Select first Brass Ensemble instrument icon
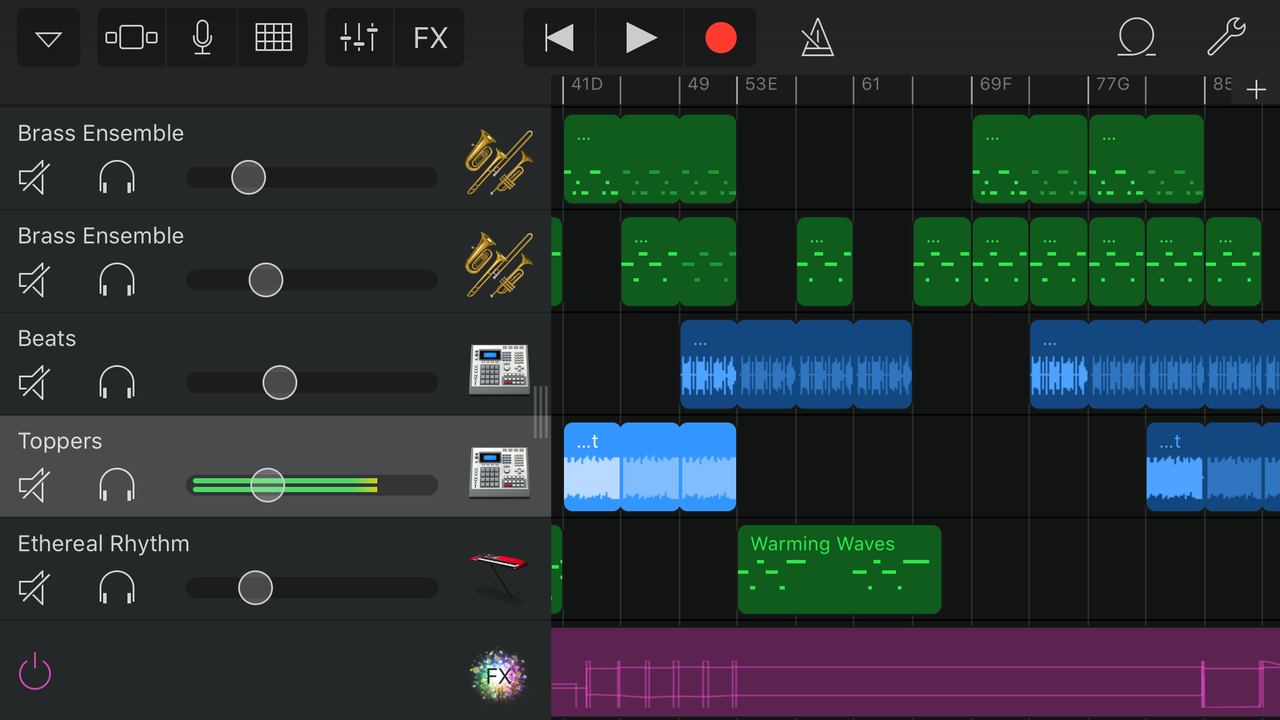This screenshot has width=1280, height=720. tap(499, 162)
